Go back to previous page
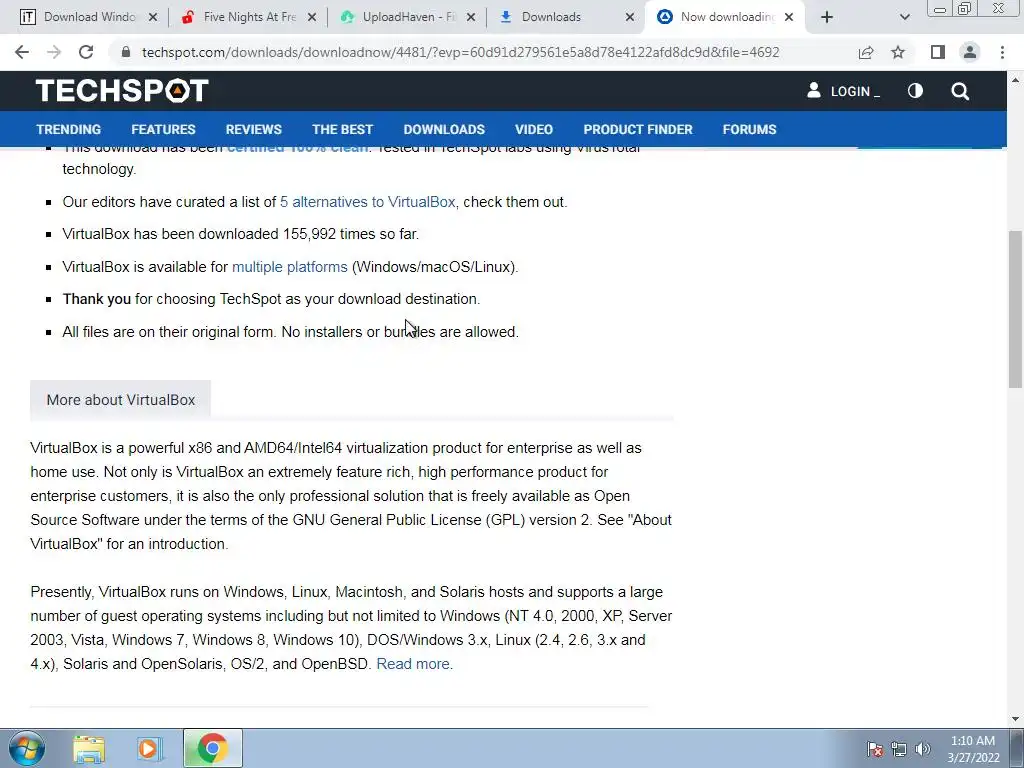This screenshot has height=768, width=1024. click(22, 52)
